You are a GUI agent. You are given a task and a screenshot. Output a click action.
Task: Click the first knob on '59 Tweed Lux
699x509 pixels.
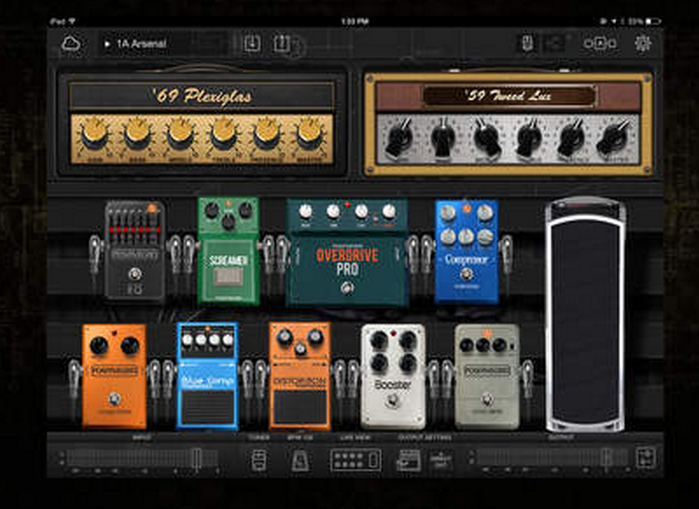pos(400,137)
